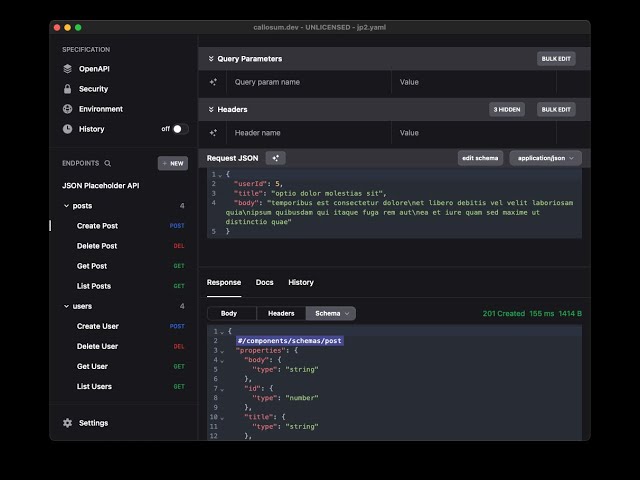This screenshot has width=640, height=480.
Task: Click the "title" line in request JSON
Action: [x=310, y=193]
